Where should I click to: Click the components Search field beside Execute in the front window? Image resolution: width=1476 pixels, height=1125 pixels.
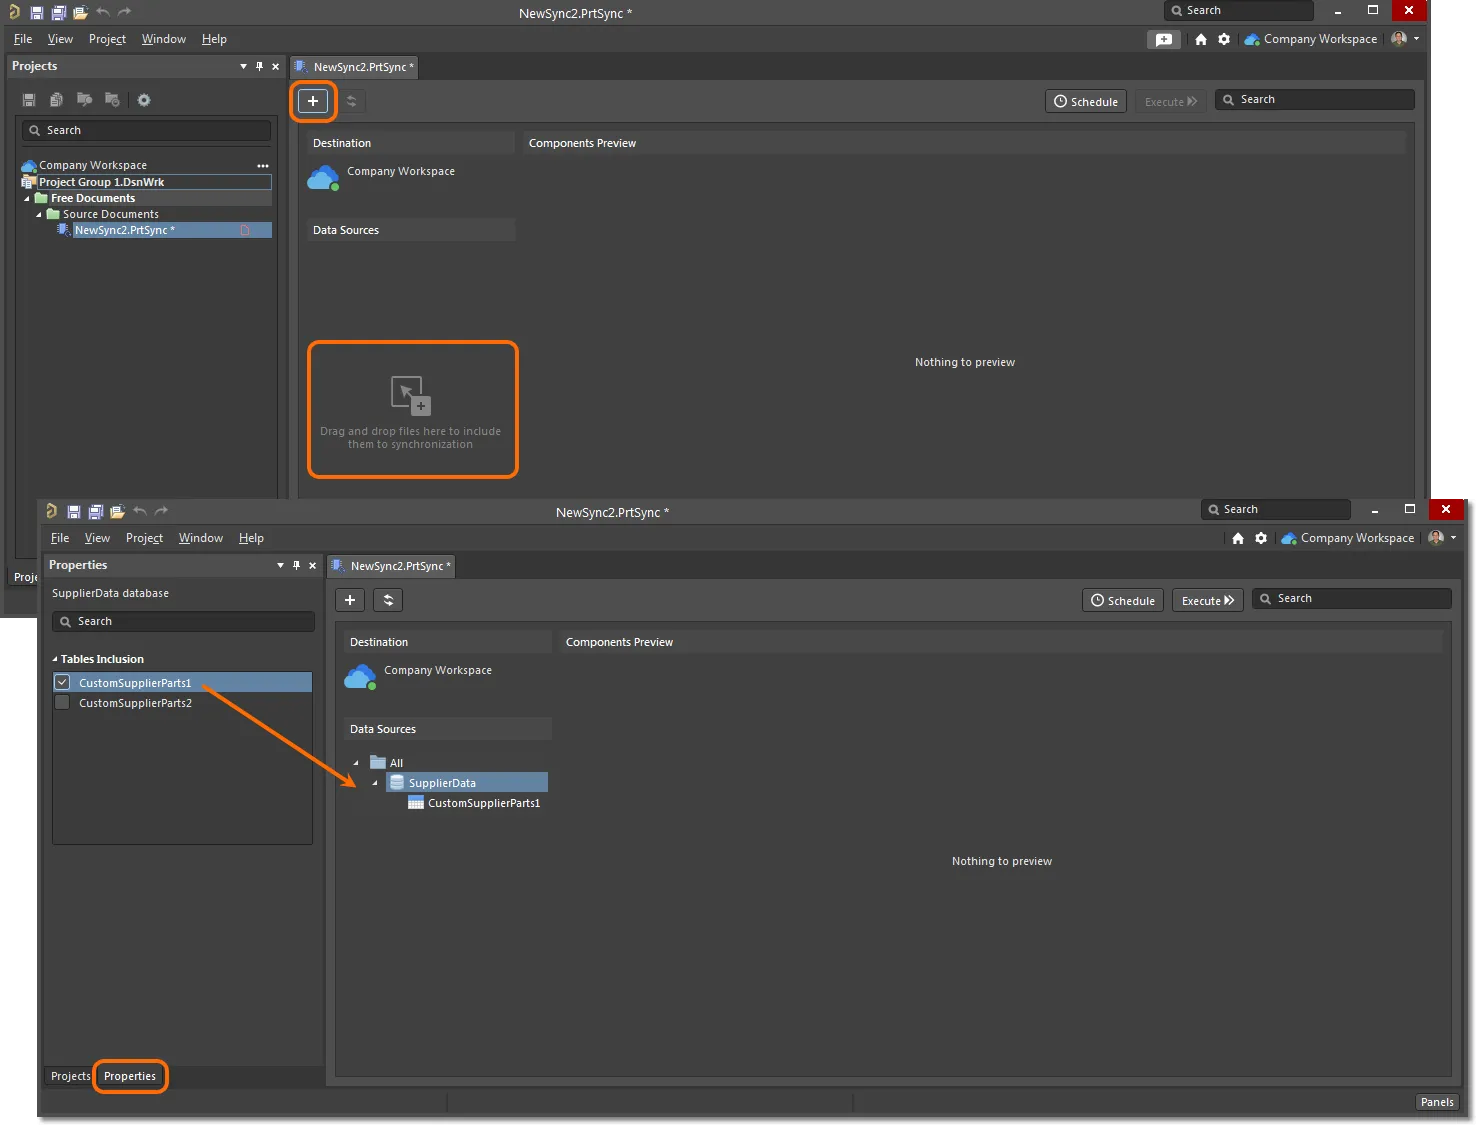click(1351, 598)
